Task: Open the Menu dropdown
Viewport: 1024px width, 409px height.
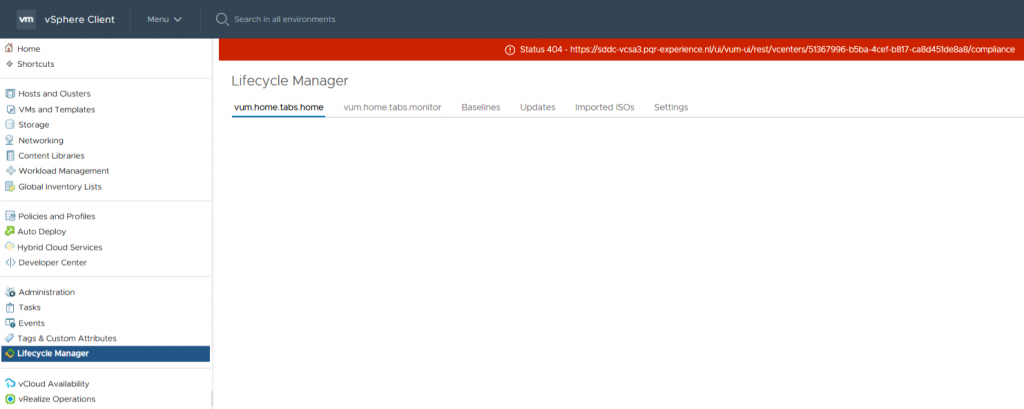Action: pos(164,20)
